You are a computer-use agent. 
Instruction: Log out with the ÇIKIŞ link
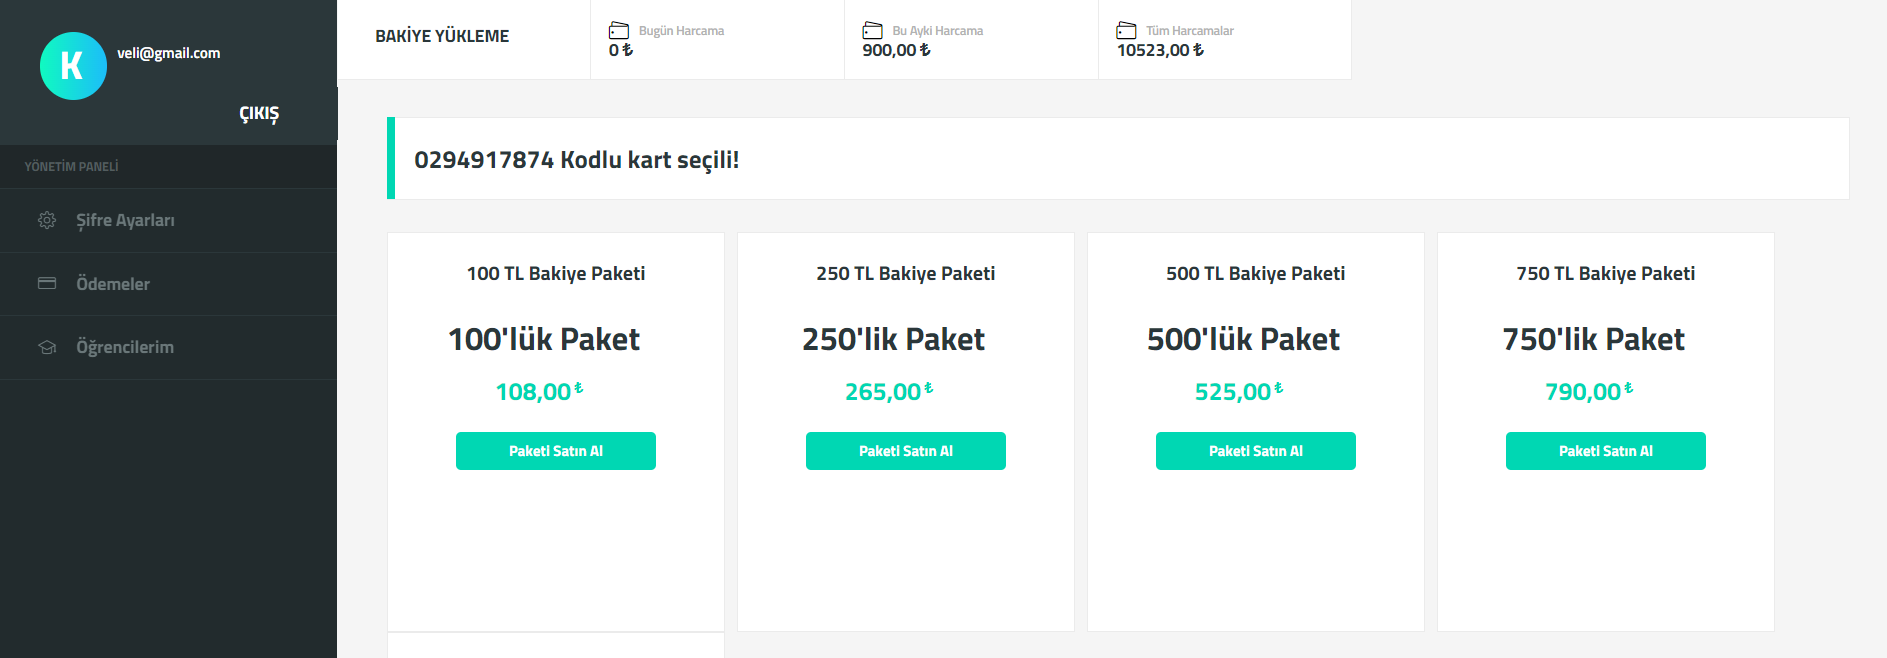259,114
